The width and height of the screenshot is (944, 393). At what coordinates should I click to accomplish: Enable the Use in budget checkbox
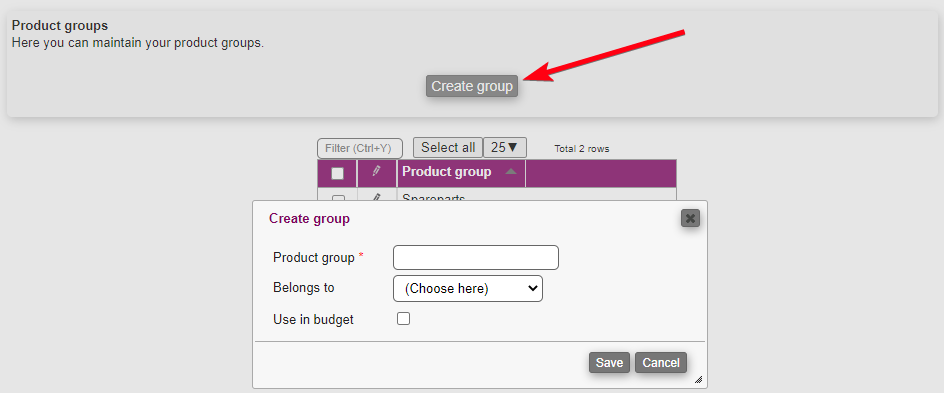(x=403, y=319)
